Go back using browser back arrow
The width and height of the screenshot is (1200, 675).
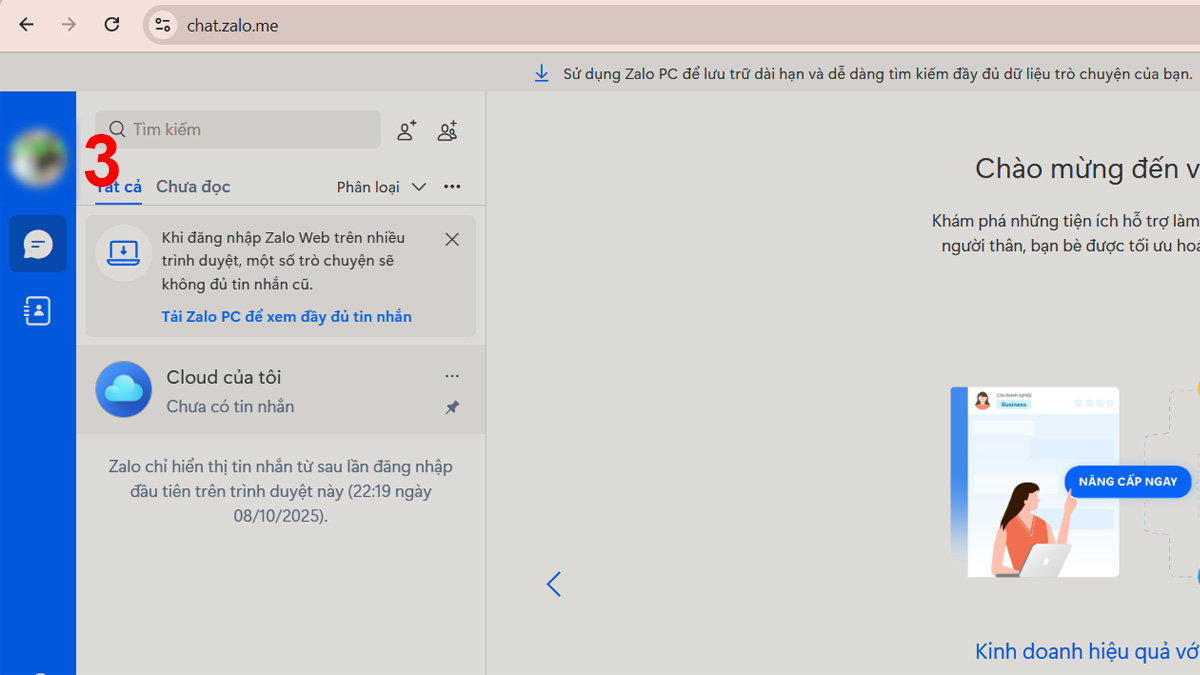pyautogui.click(x=26, y=25)
